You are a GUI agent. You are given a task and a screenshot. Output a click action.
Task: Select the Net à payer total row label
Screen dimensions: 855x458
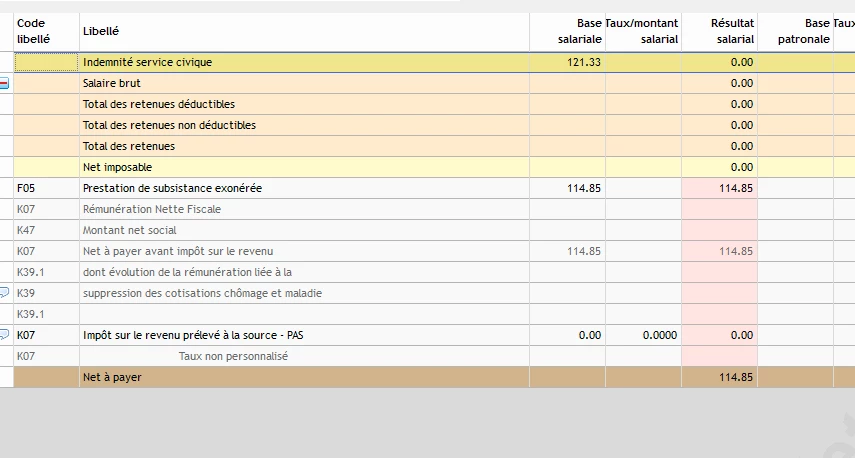[x=112, y=377]
